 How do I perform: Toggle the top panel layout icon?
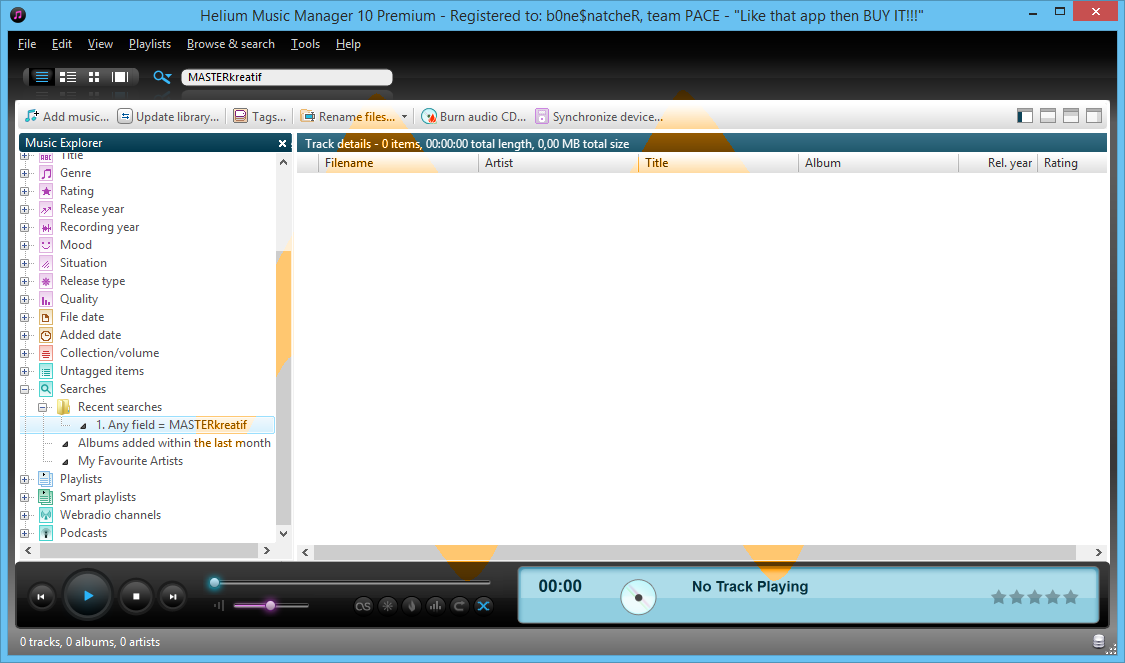coord(1071,116)
